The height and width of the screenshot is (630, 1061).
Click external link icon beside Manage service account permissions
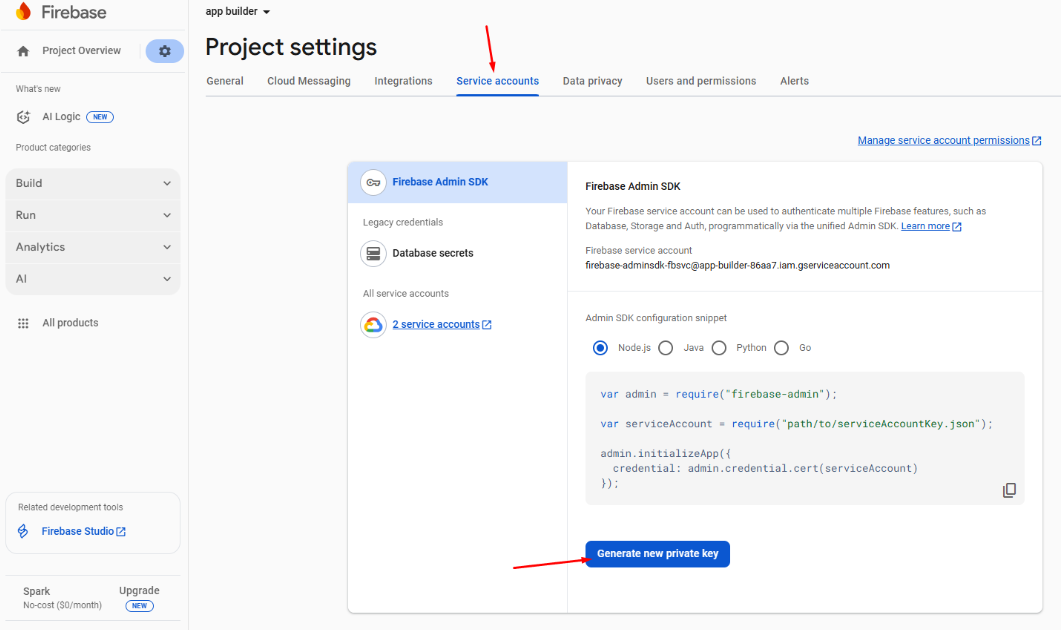(x=1036, y=141)
